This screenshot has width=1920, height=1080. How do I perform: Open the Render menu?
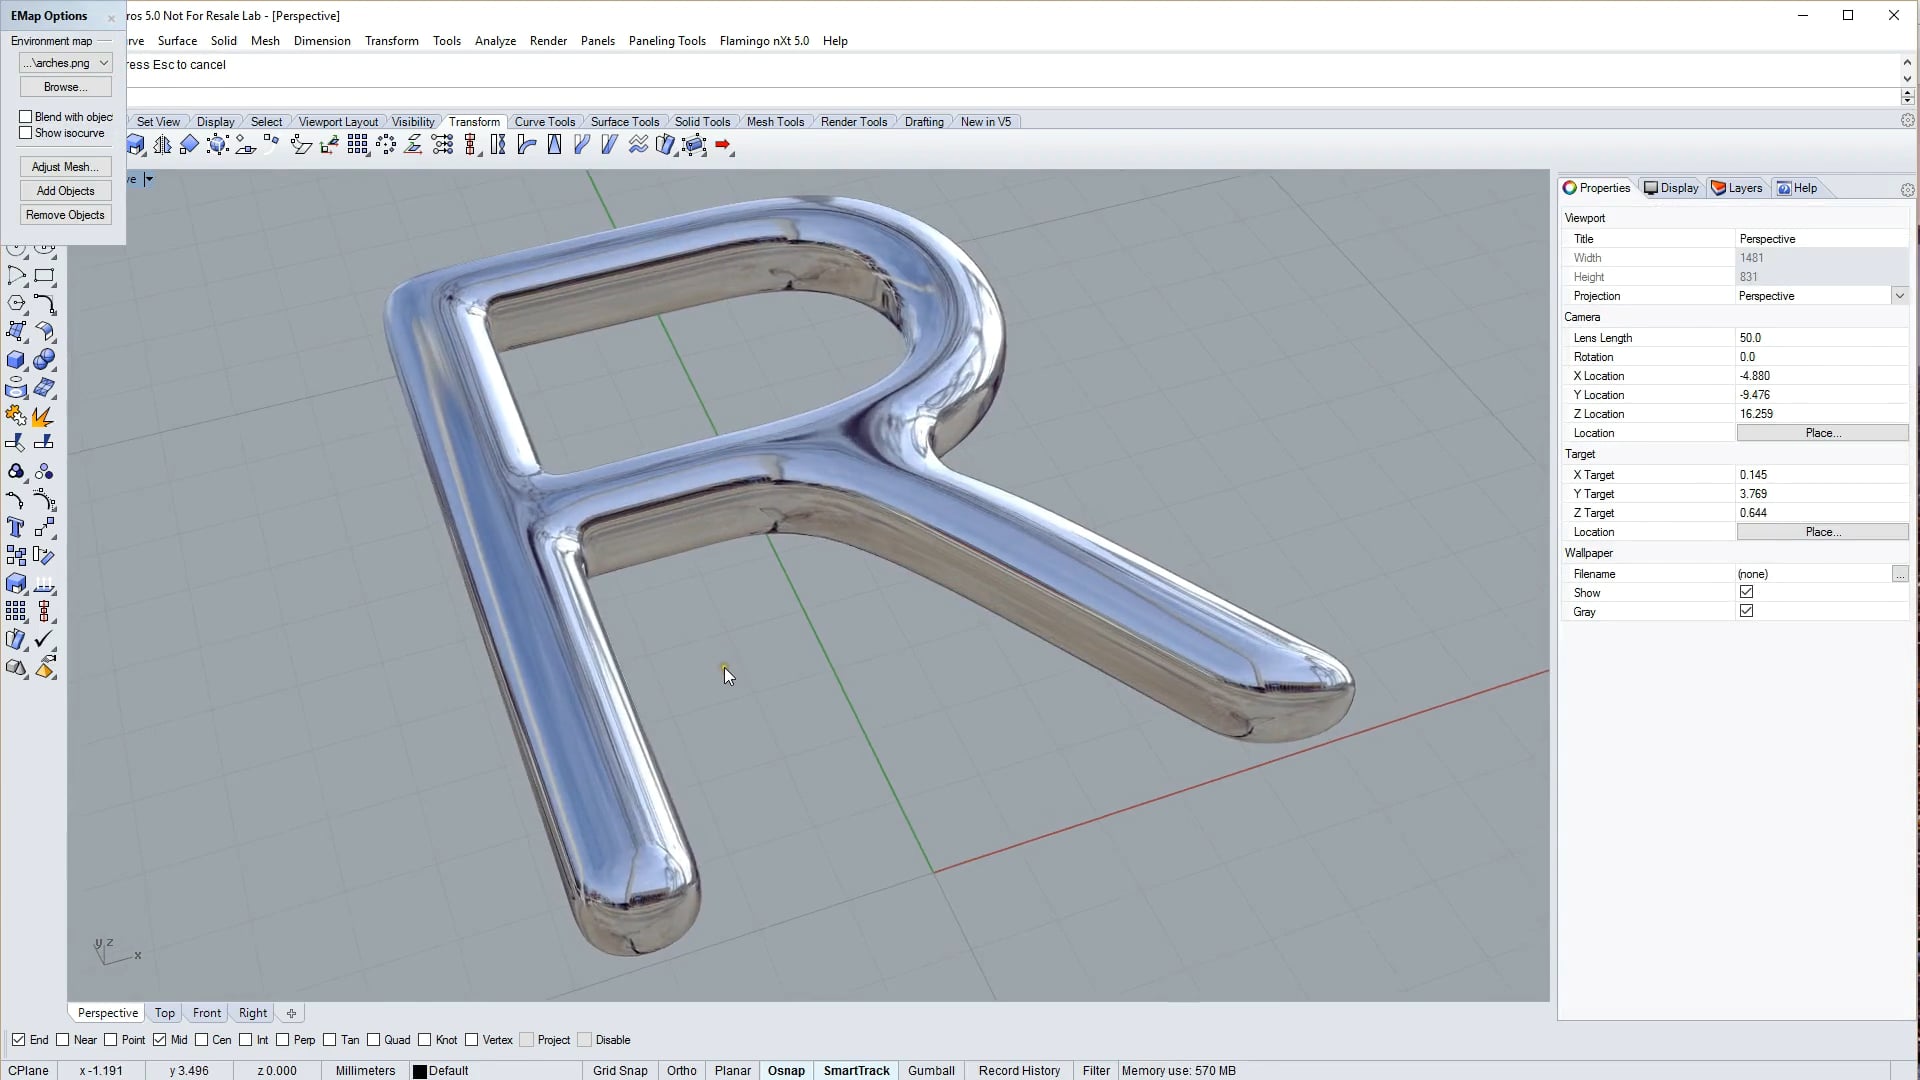[x=548, y=41]
